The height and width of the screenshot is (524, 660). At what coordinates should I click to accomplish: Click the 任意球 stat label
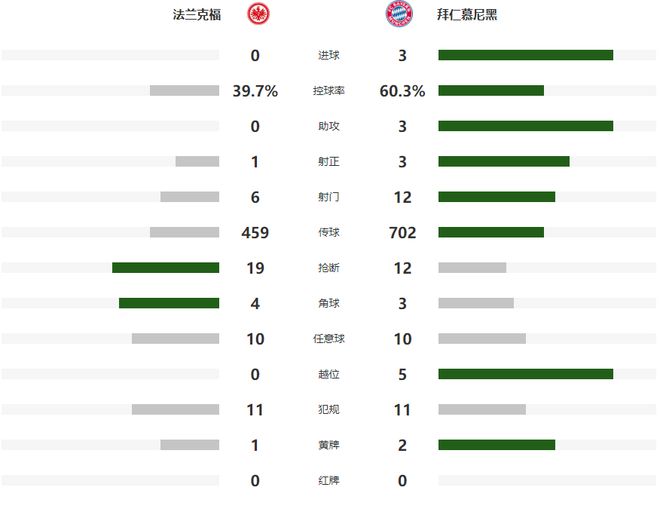pos(328,339)
